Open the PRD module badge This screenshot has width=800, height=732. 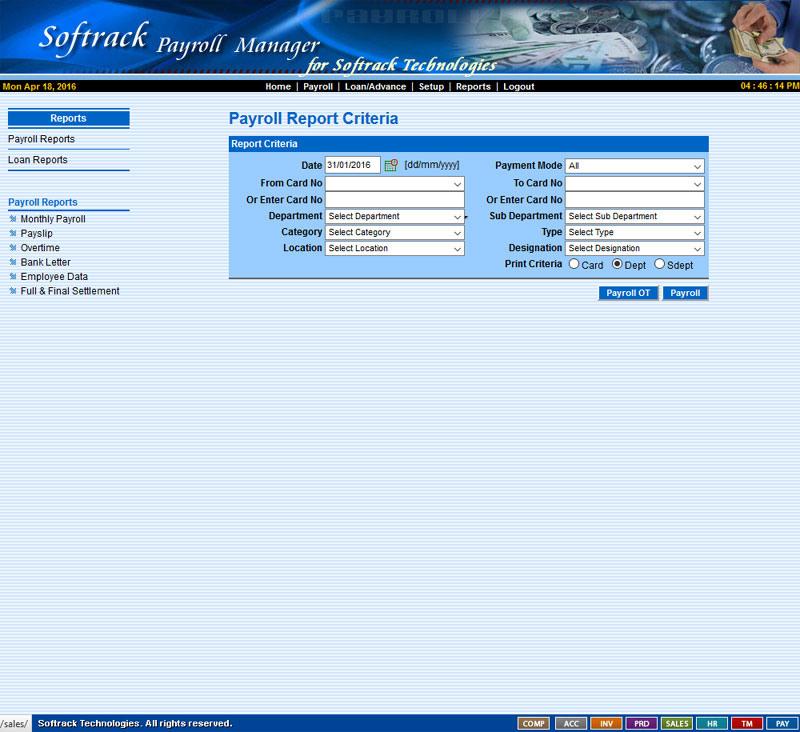coord(641,723)
